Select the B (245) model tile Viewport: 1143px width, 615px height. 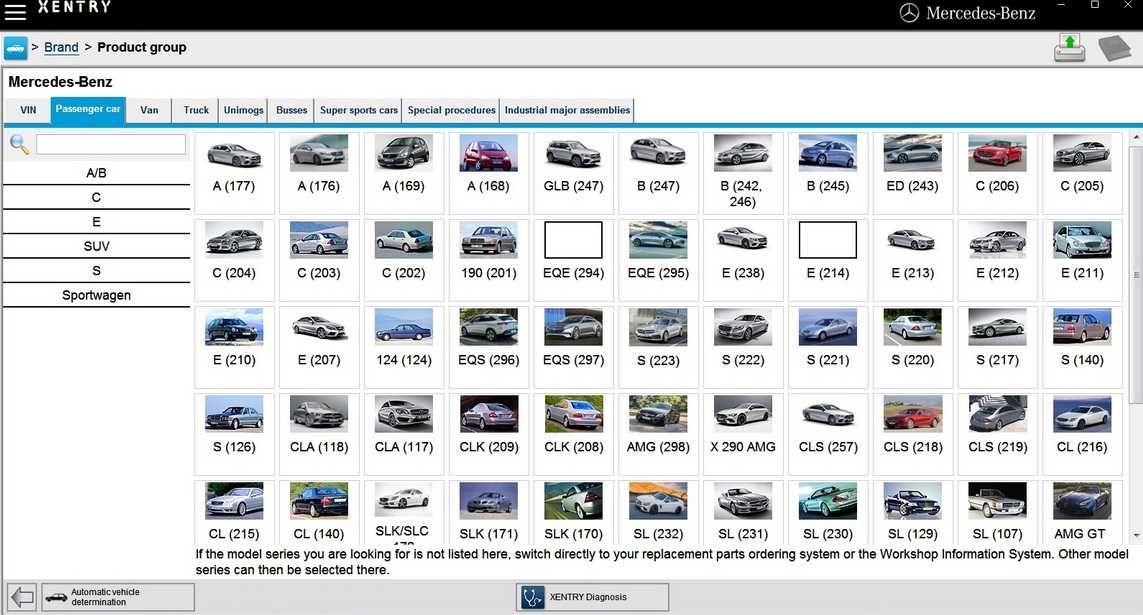(x=828, y=173)
